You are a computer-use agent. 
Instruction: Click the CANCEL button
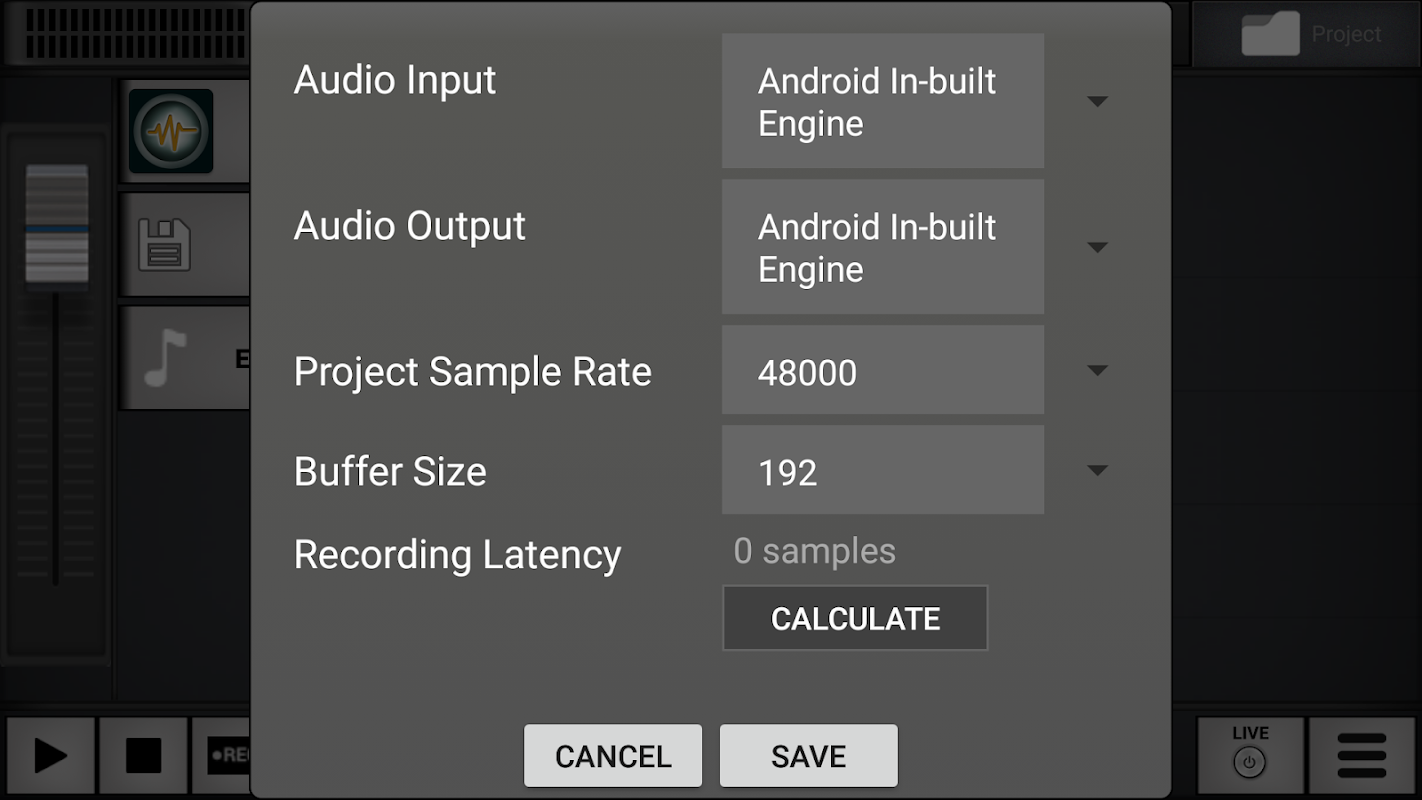tap(613, 756)
